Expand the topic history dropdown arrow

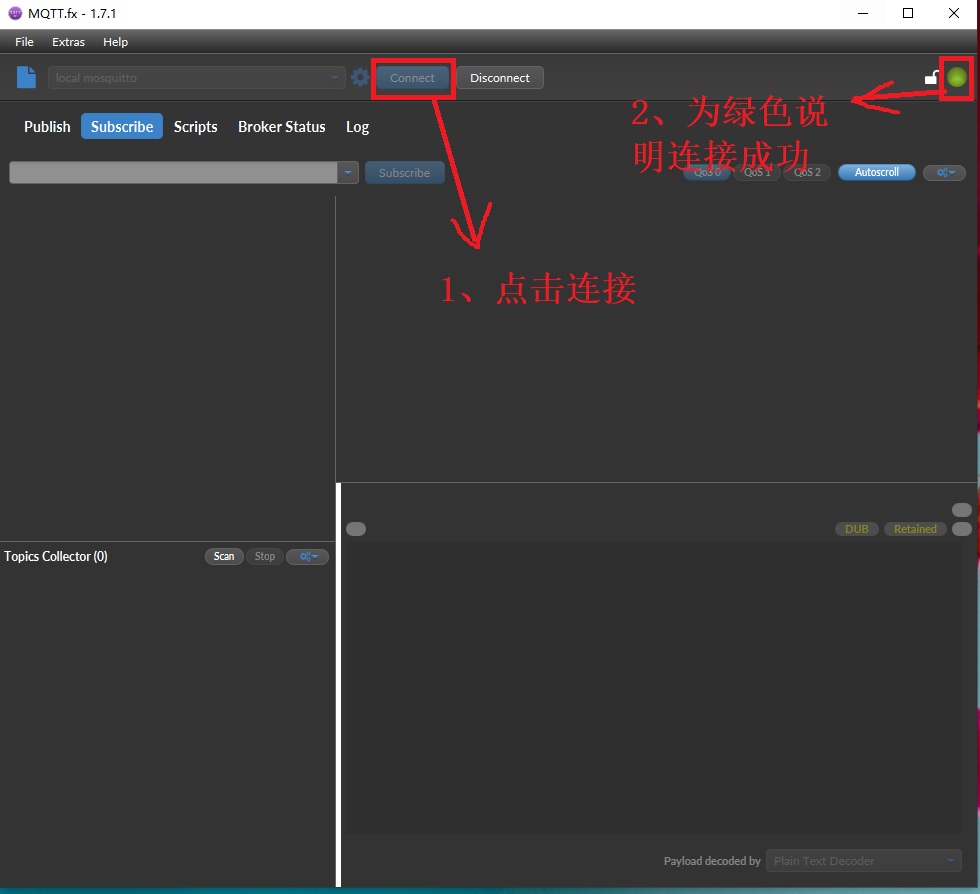348,173
